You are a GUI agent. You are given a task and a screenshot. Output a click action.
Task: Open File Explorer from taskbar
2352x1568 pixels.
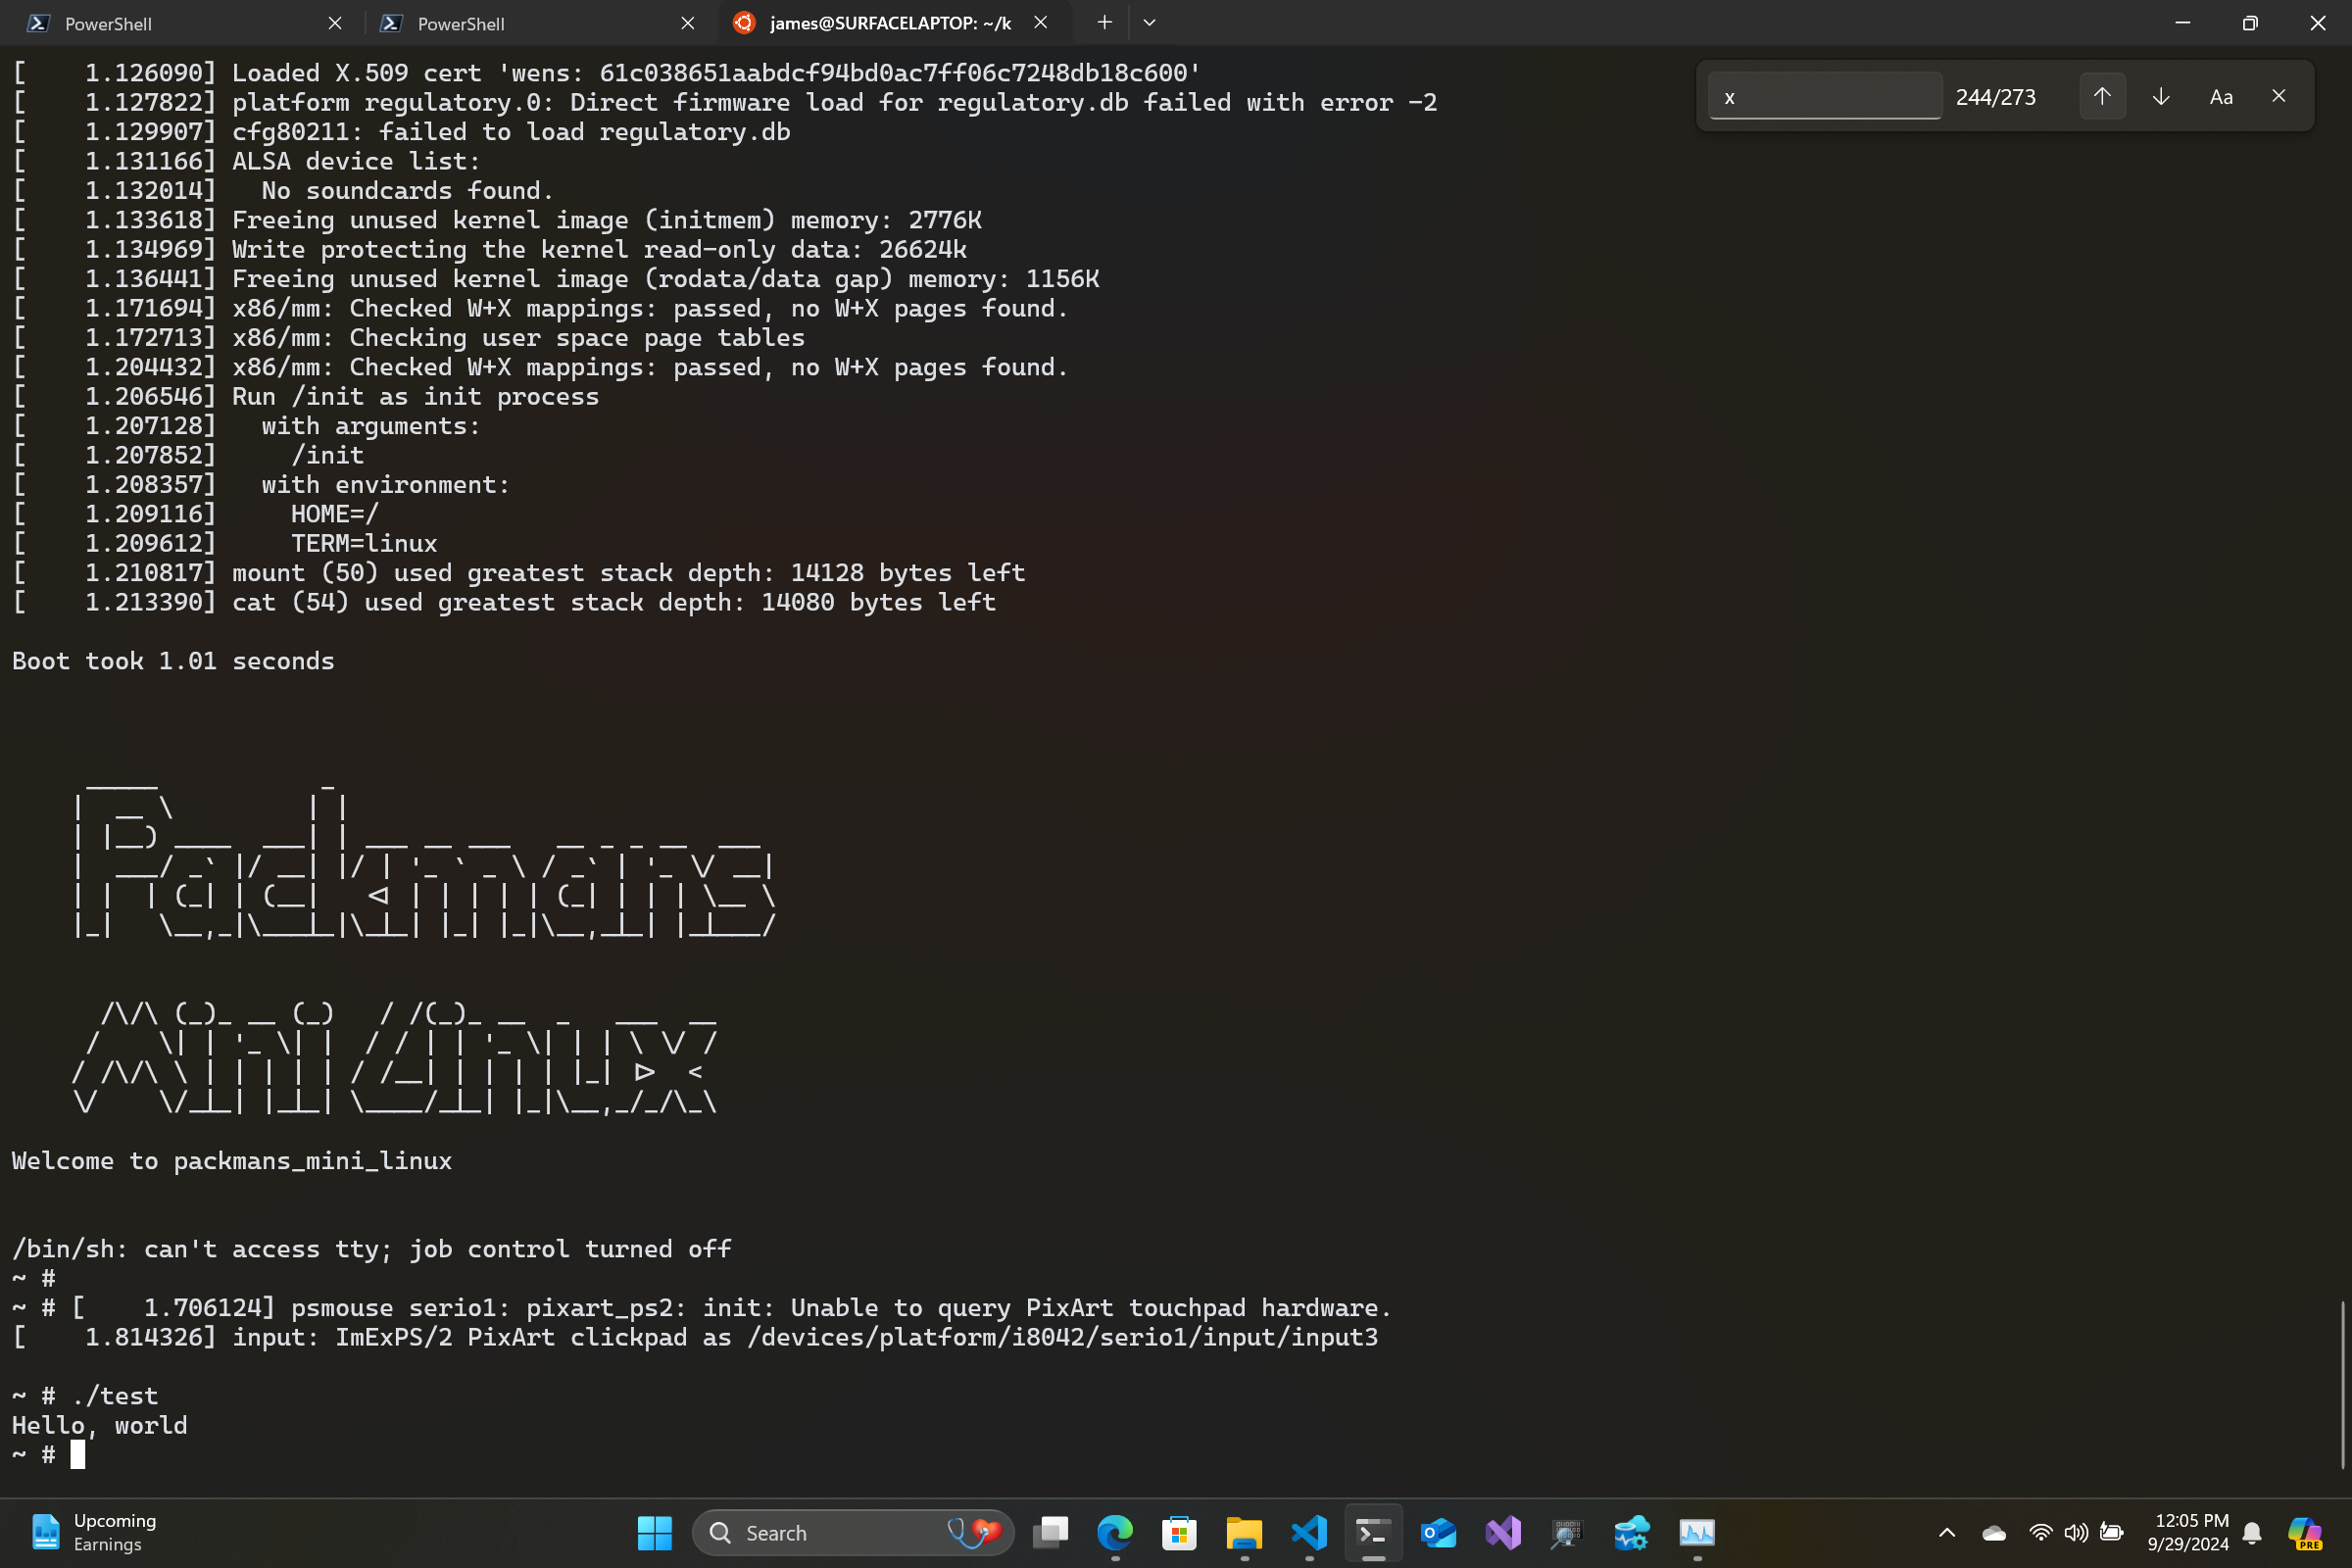point(1244,1532)
